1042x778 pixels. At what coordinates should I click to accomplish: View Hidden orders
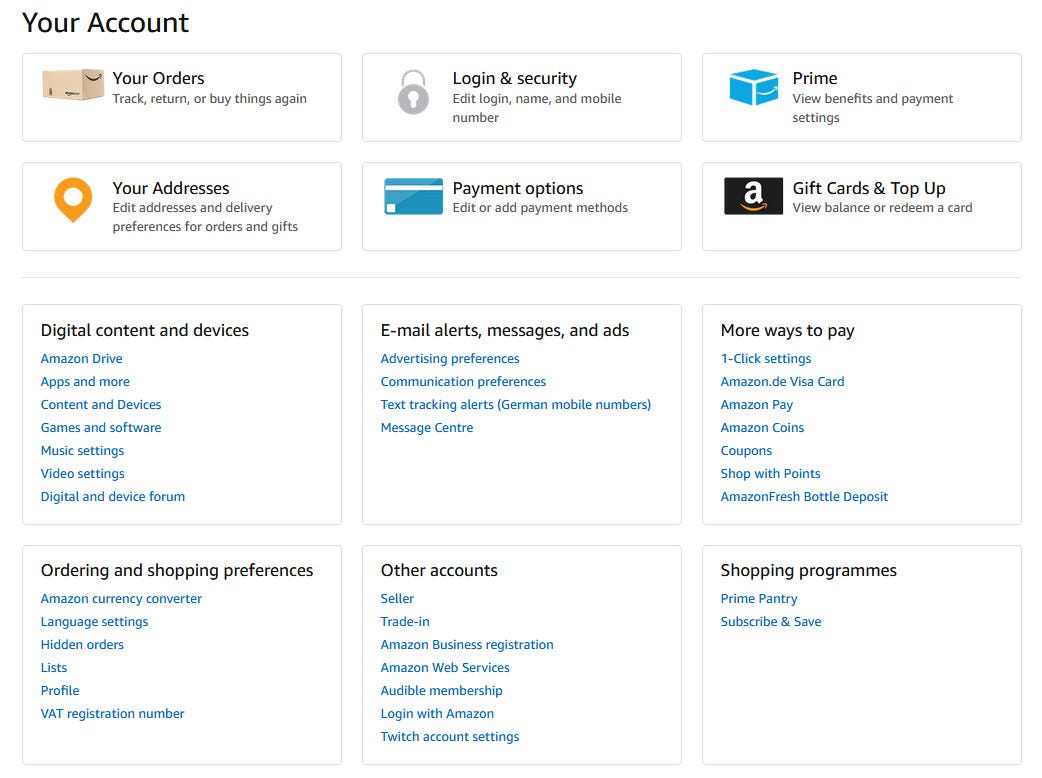[x=82, y=645]
